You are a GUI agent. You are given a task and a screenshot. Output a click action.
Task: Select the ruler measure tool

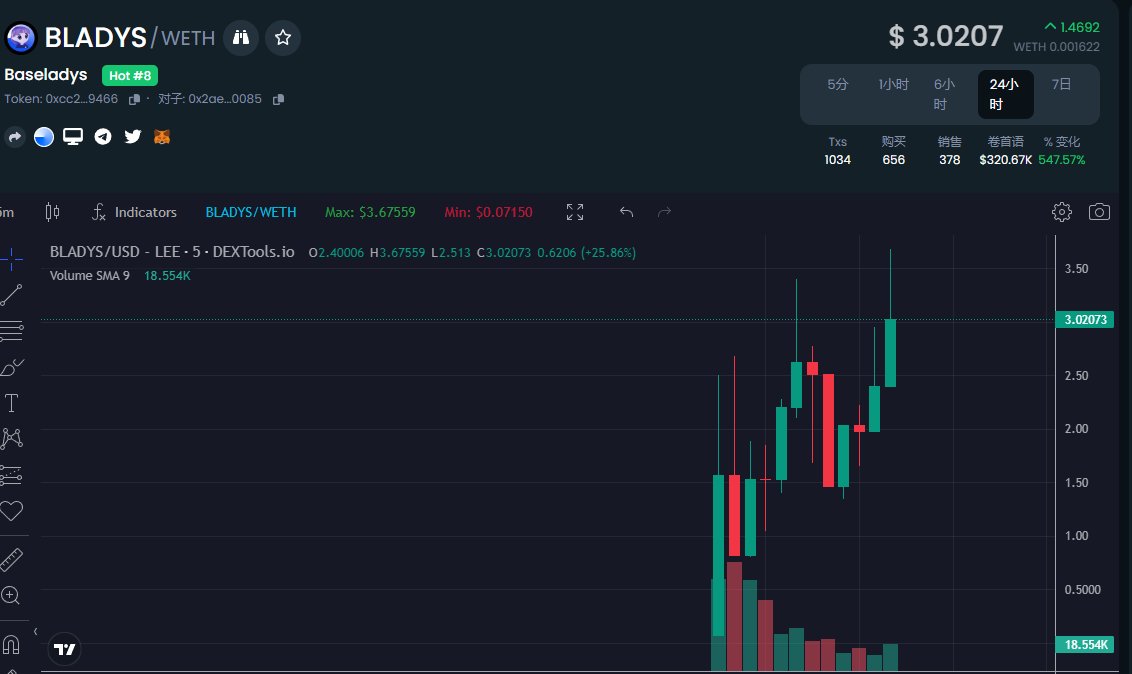12,559
